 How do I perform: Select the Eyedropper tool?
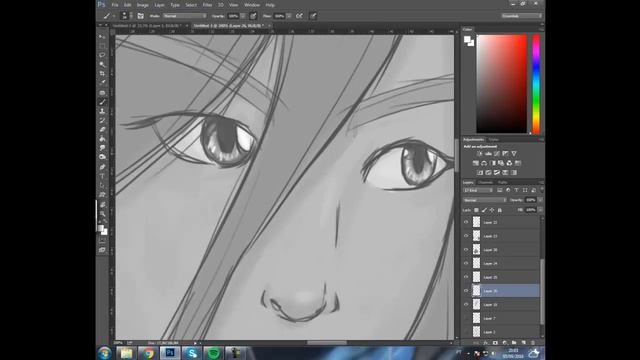coord(102,82)
